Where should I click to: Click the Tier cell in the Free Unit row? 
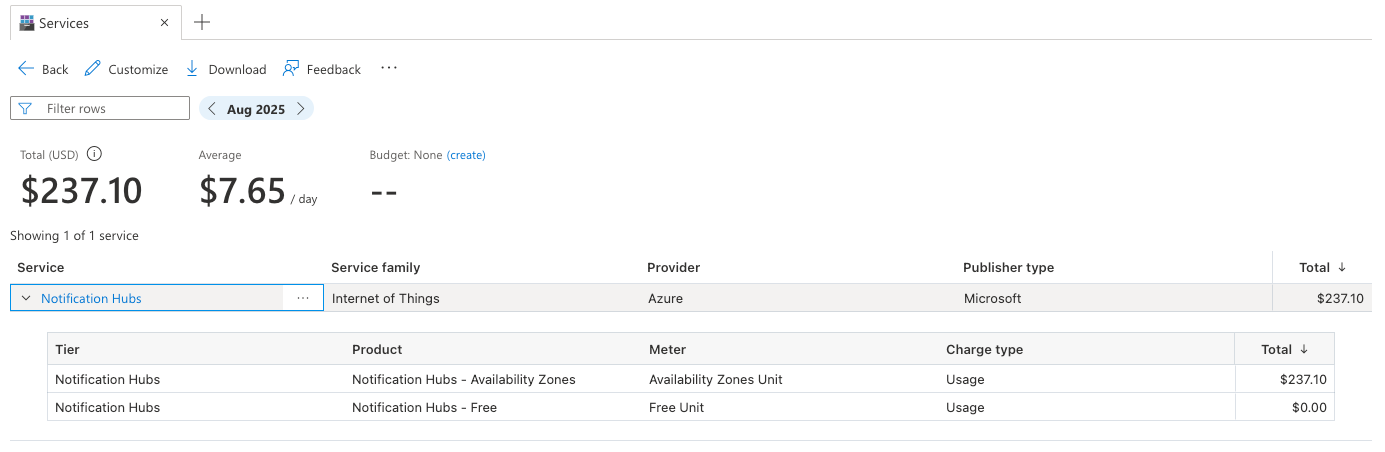point(107,407)
